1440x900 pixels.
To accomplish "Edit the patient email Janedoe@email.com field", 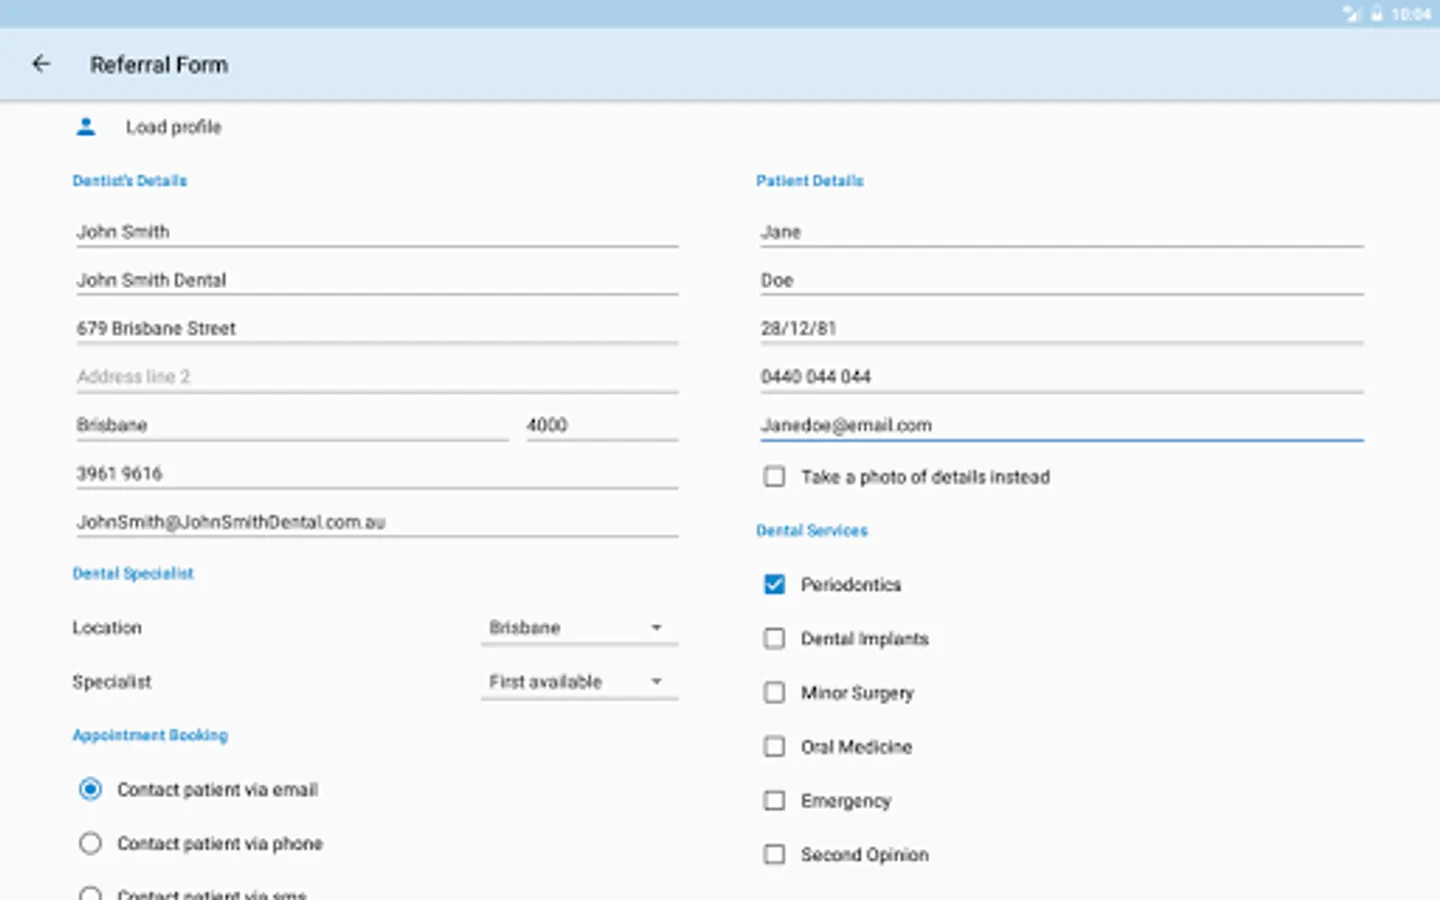I will [x=1060, y=425].
